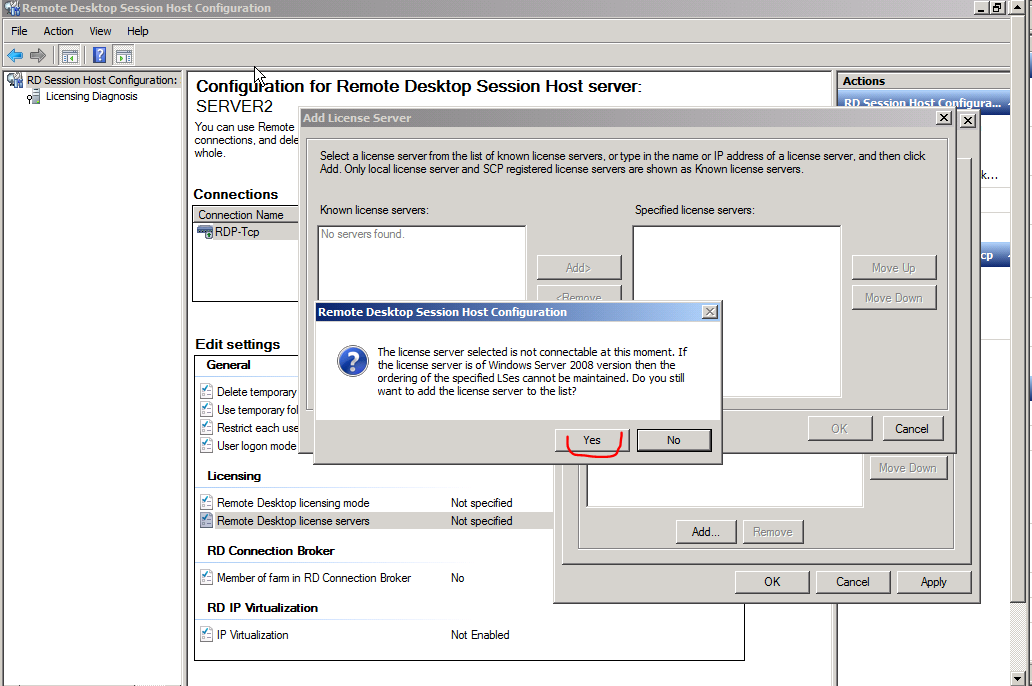Click Remote Desktop license servers setting icon
Image resolution: width=1032 pixels, height=686 pixels.
pyautogui.click(x=207, y=520)
